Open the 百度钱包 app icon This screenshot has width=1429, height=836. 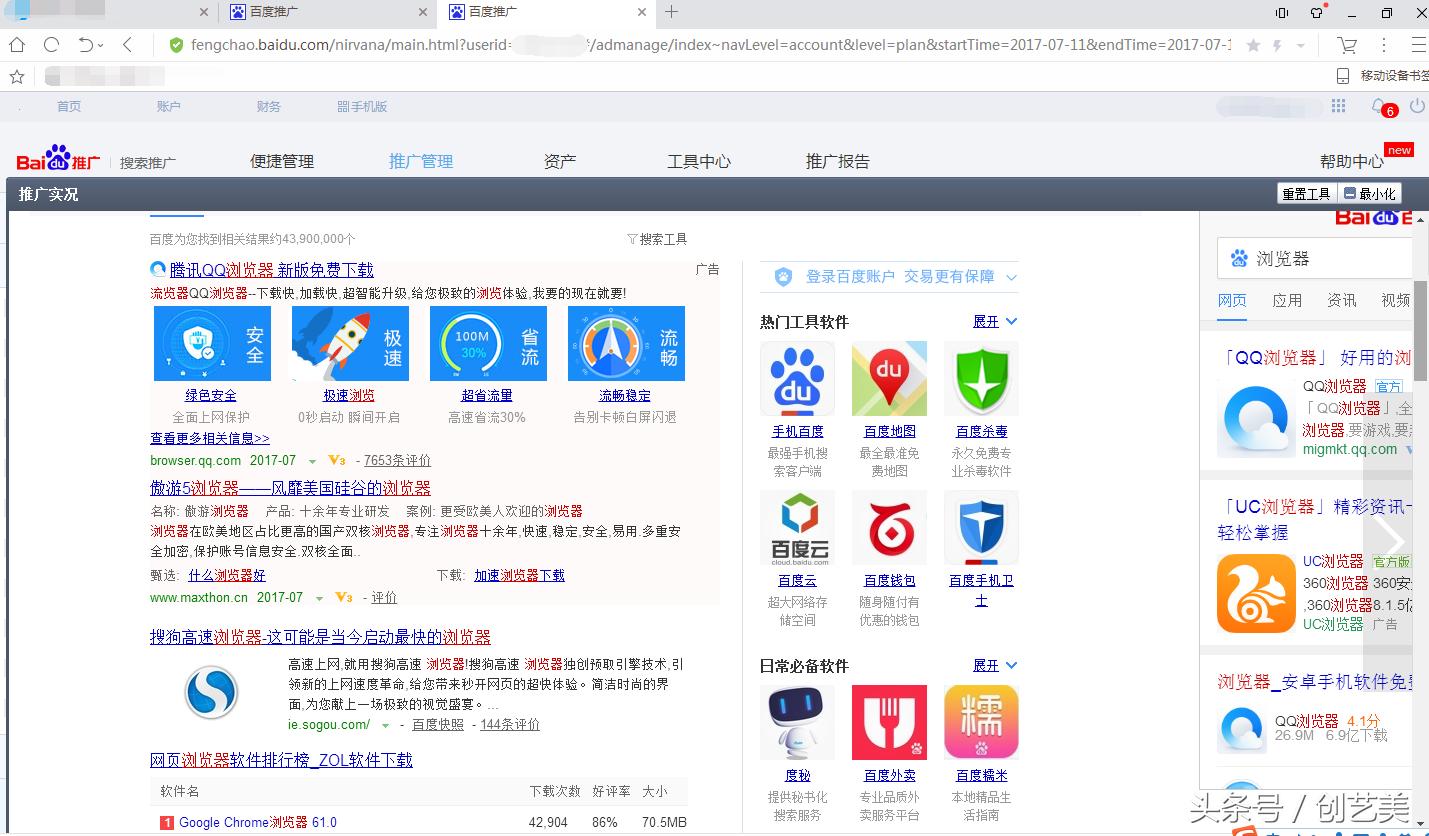click(889, 528)
